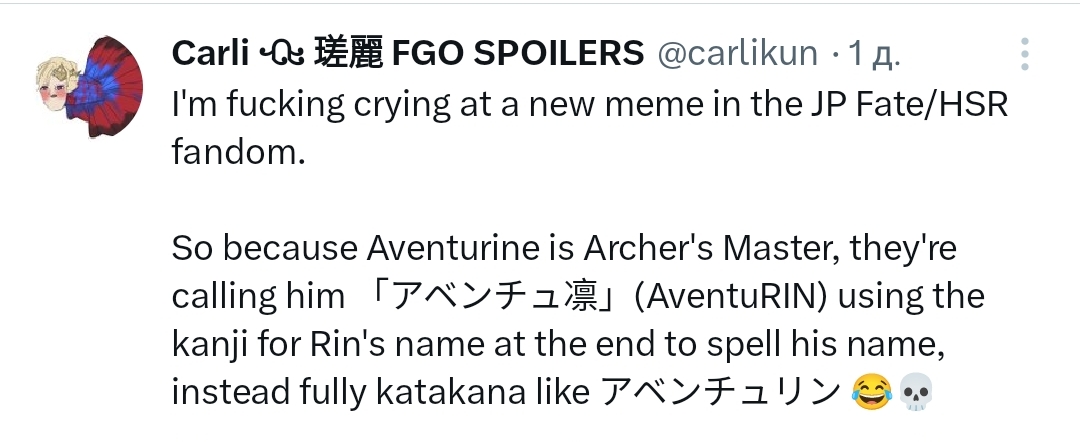This screenshot has width=1080, height=442.
Task: Open Carli's profile picture avatar
Action: click(x=90, y=87)
